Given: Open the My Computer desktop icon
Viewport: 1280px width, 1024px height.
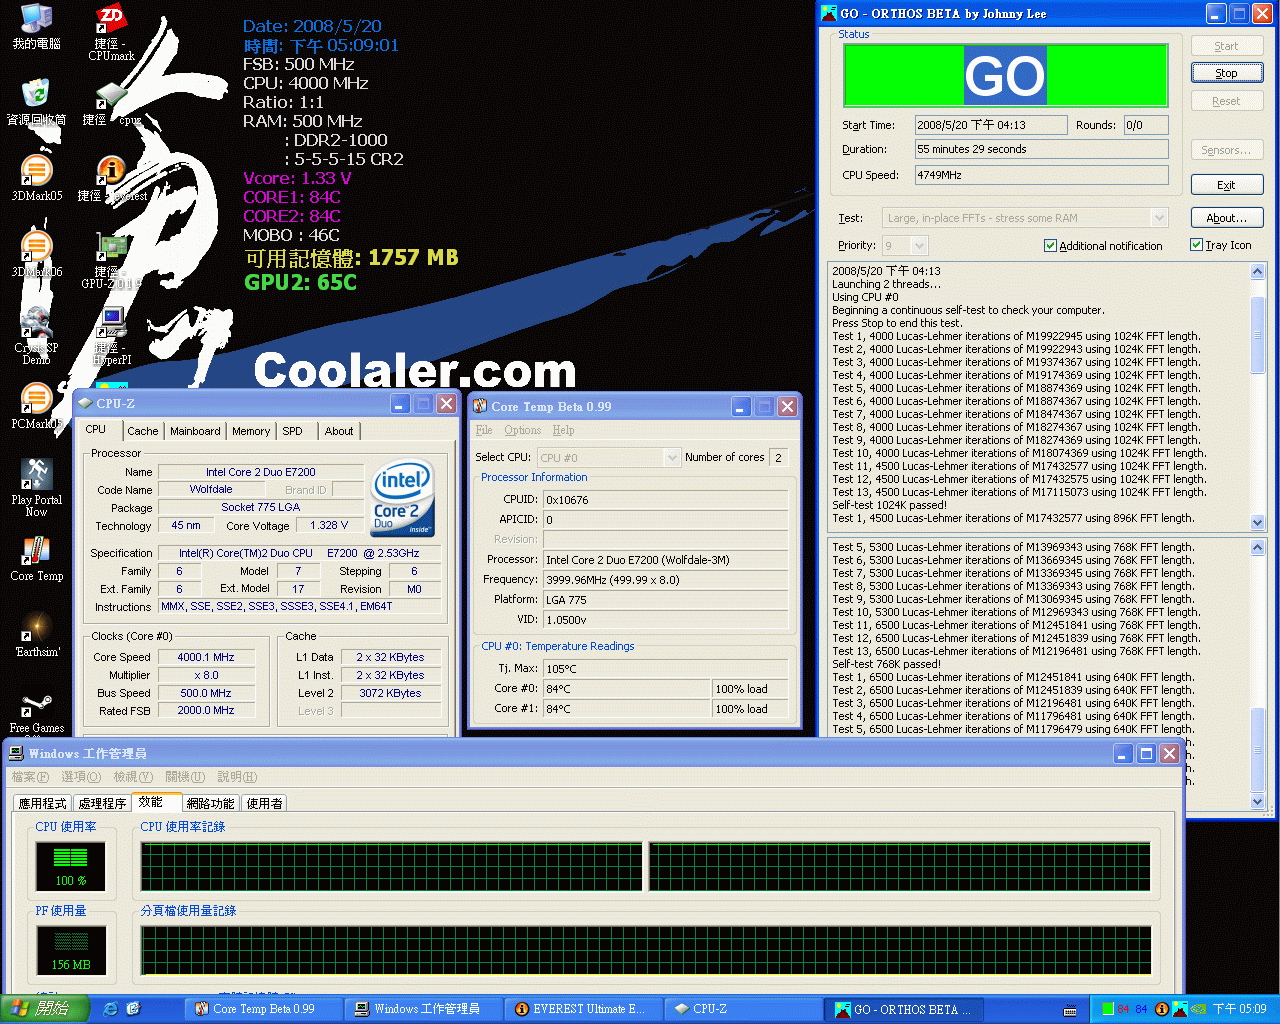Looking at the screenshot, I should (x=36, y=27).
